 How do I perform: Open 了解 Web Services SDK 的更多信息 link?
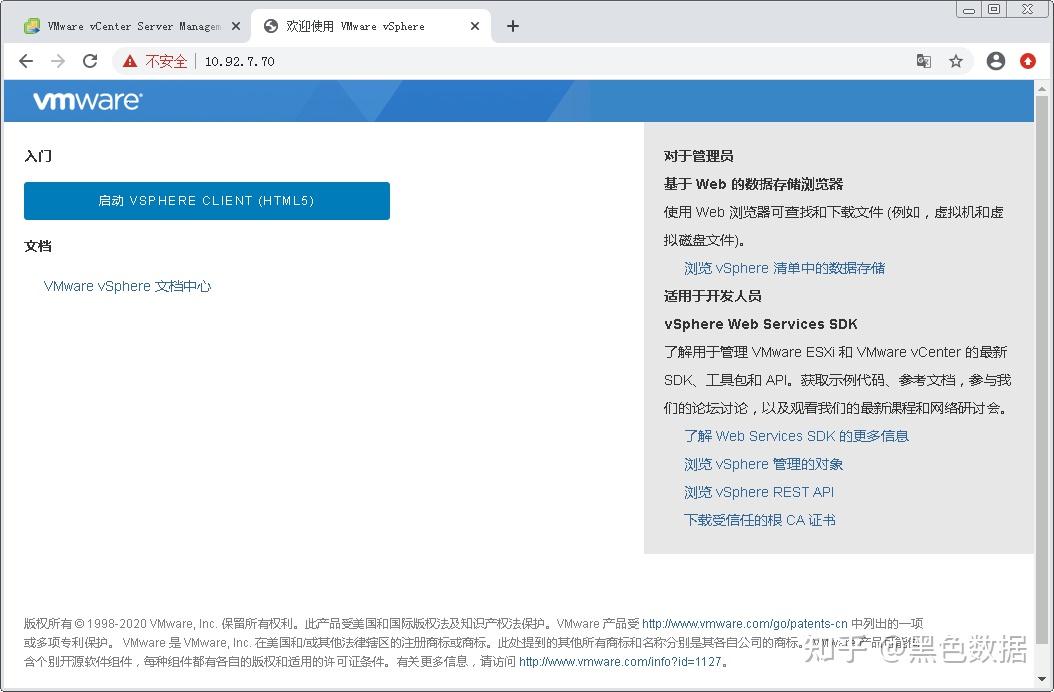(797, 436)
